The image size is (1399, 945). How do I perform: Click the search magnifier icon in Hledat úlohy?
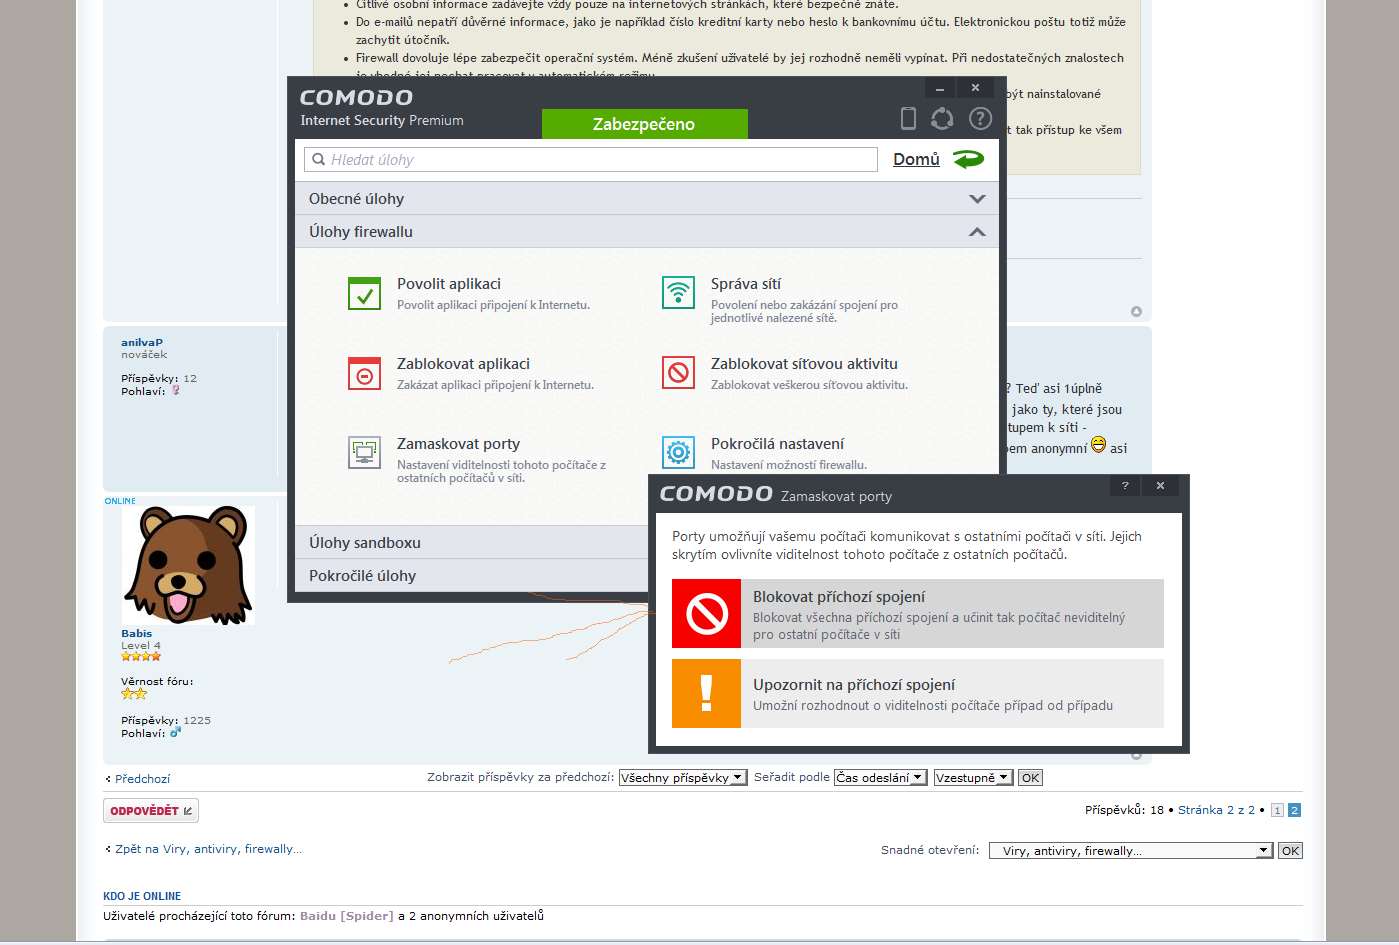tap(319, 159)
